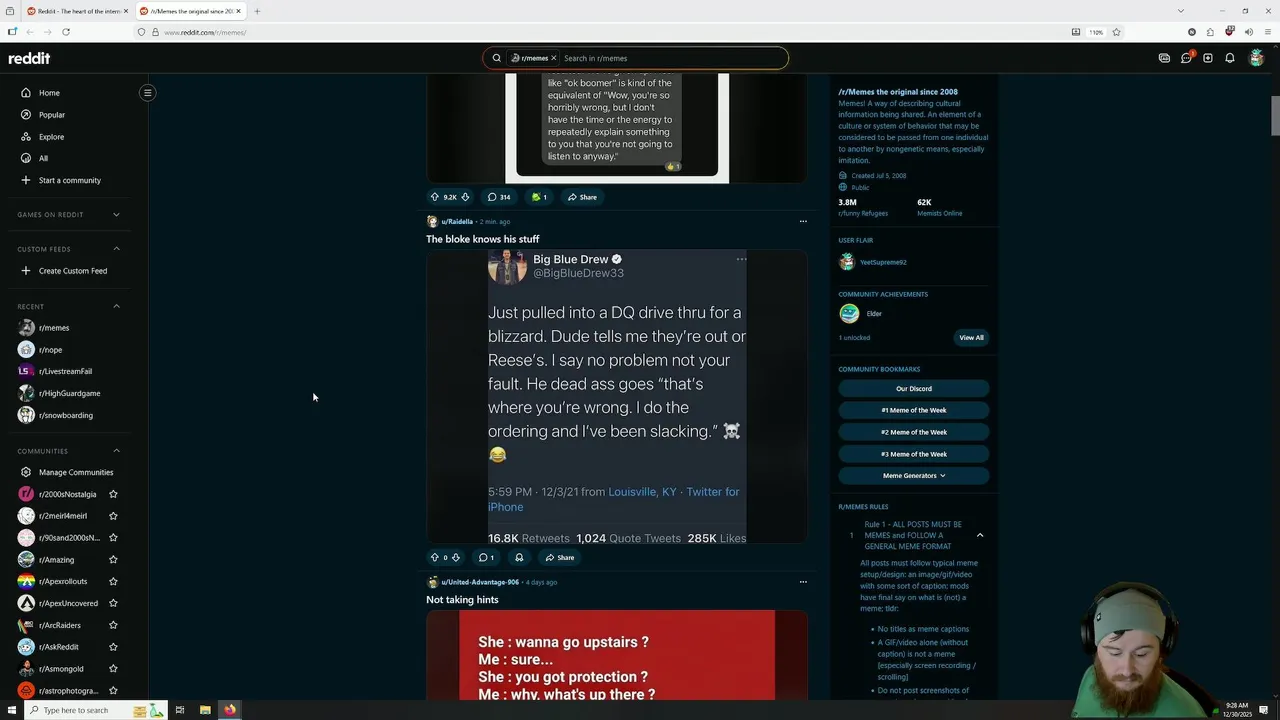Viewport: 1280px width, 720px height.
Task: Favorite r/2000sNostalgia with star
Action: pyautogui.click(x=113, y=494)
